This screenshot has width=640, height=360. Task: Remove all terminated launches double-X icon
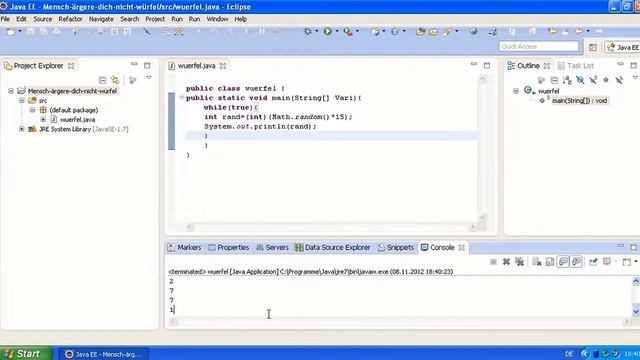pyautogui.click(x=519, y=262)
